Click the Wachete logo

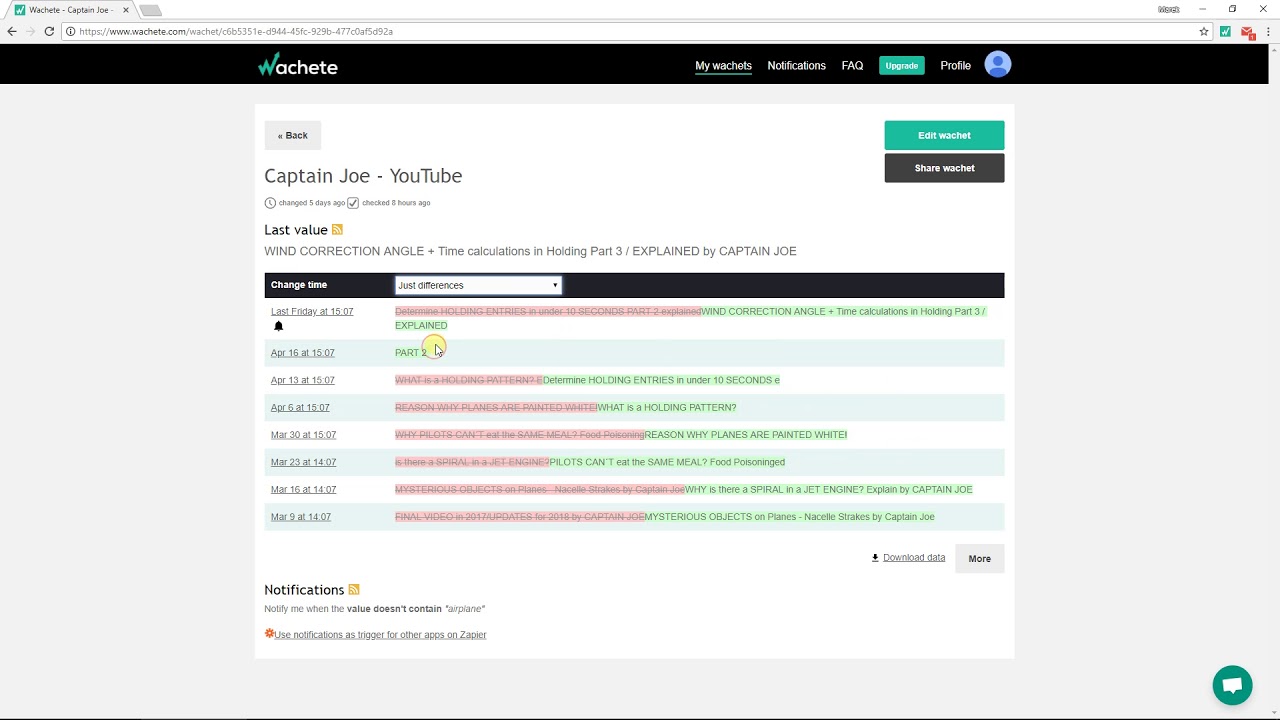coord(298,66)
